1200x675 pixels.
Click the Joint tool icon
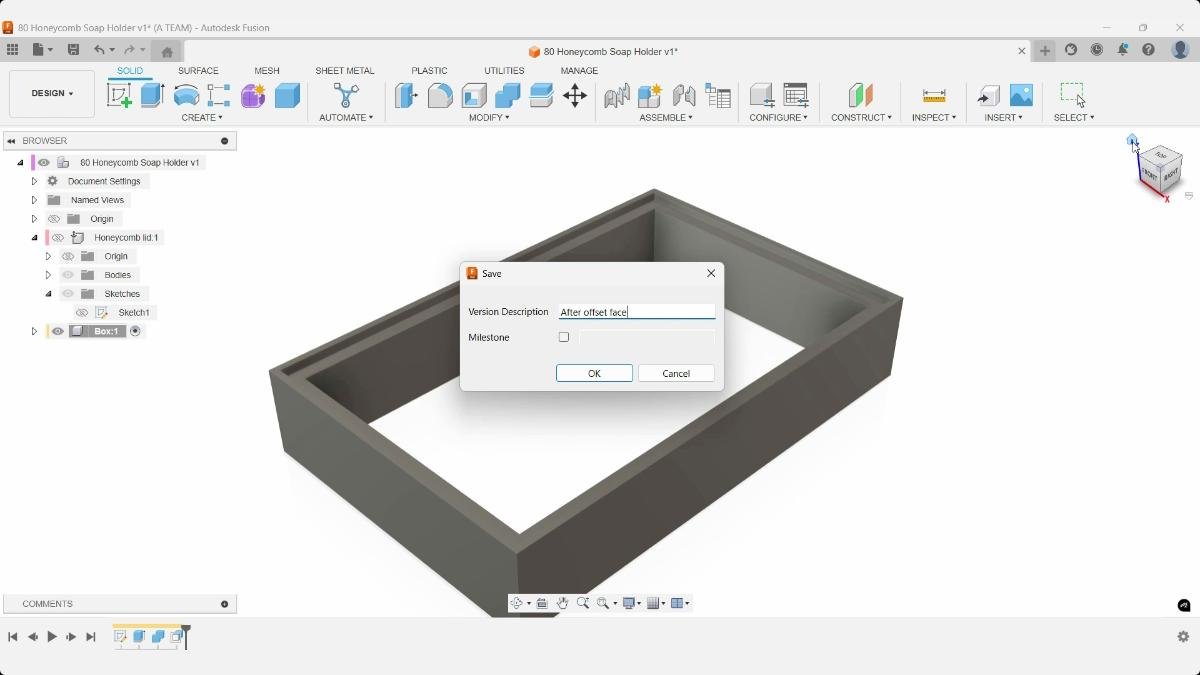(684, 95)
